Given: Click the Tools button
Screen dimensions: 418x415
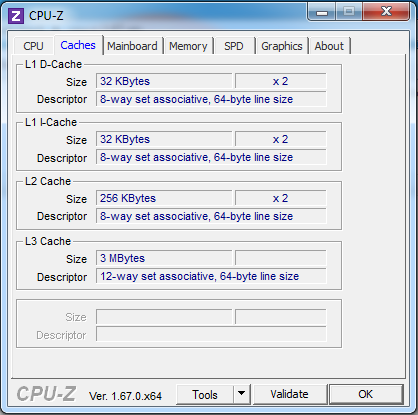Looking at the screenshot, I should coord(205,394).
